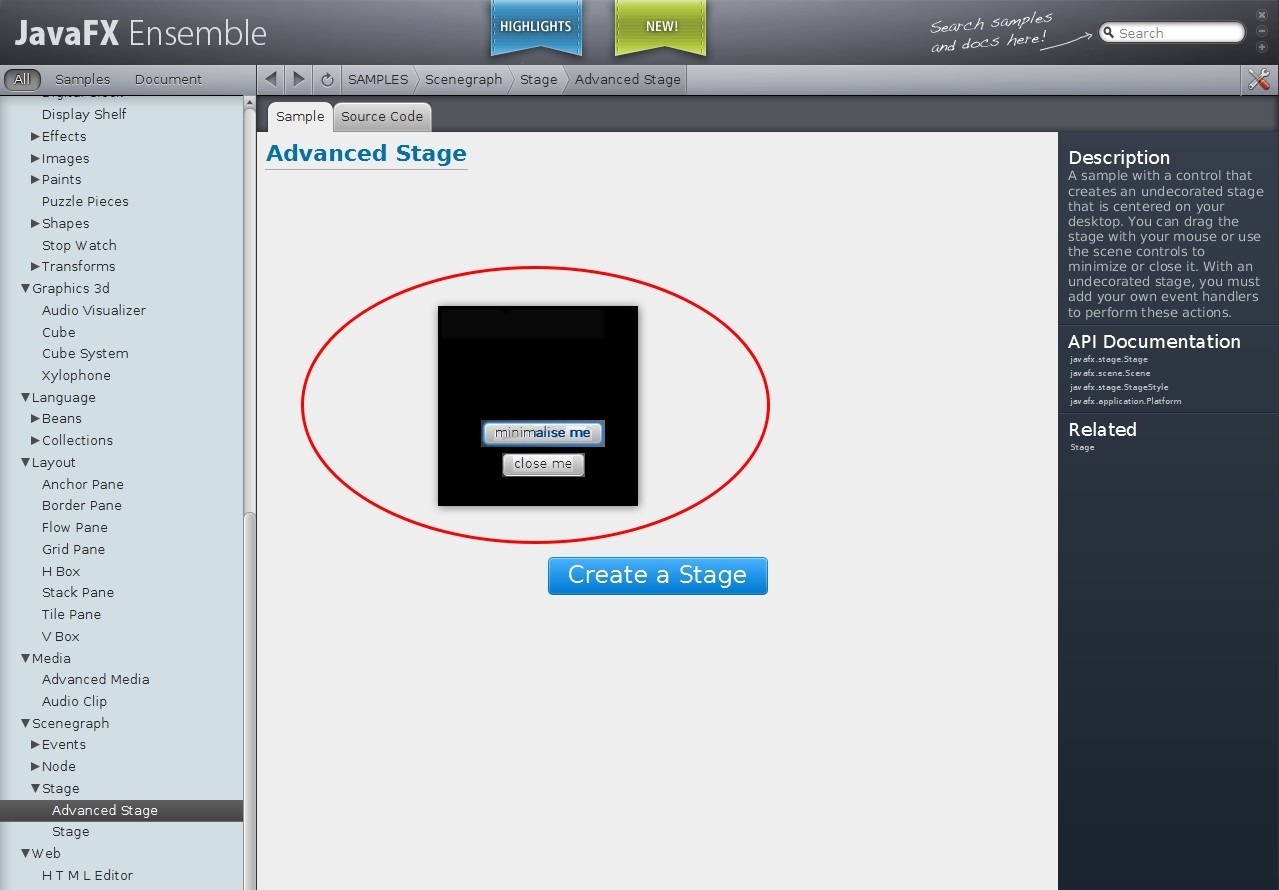Toggle the Samples filter in sidebar
Viewport: 1279px width, 890px height.
click(x=83, y=79)
